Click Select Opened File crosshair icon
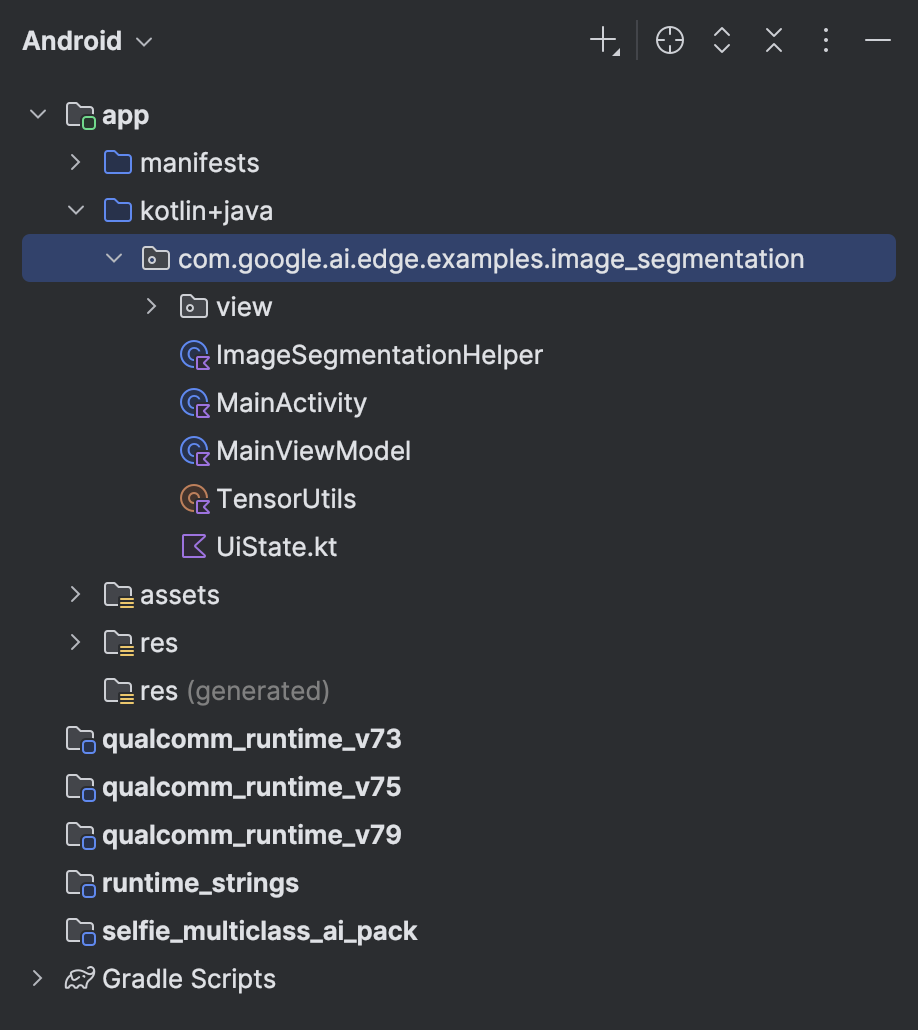 (670, 41)
